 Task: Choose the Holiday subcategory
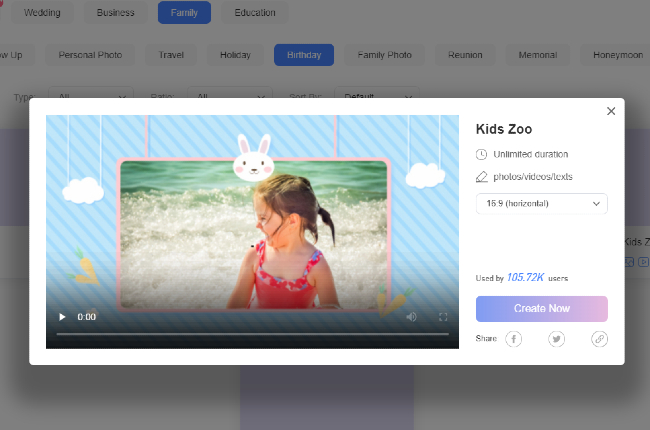click(235, 55)
